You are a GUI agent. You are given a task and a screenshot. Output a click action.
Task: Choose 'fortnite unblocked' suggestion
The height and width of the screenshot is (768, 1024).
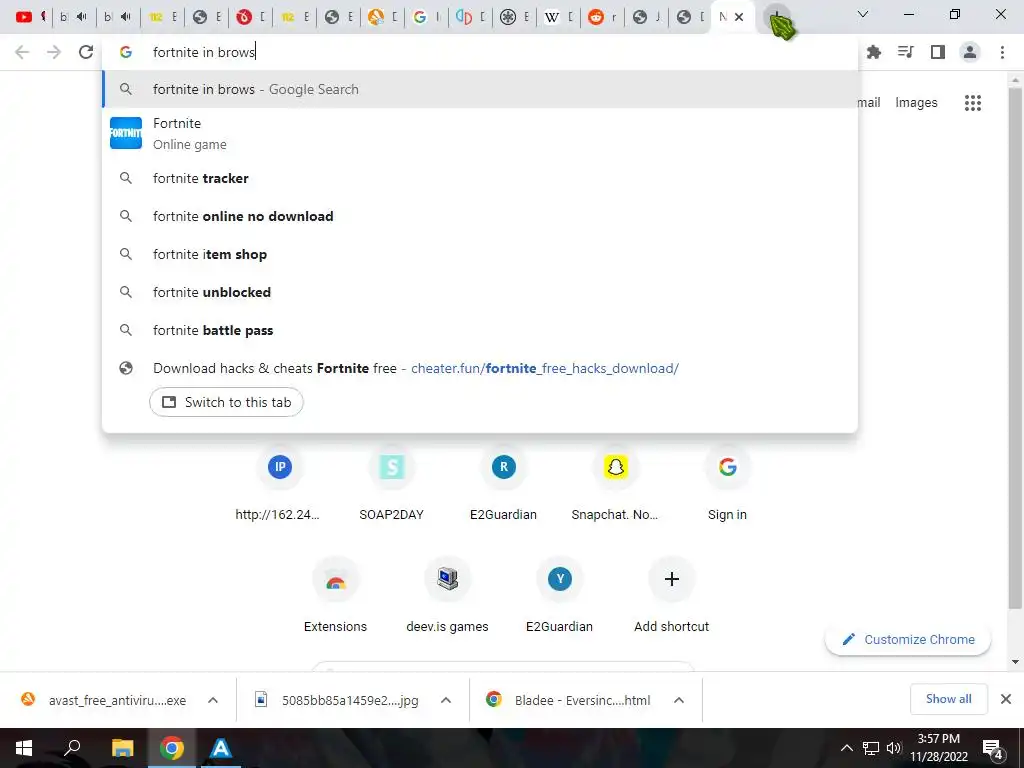[480, 292]
